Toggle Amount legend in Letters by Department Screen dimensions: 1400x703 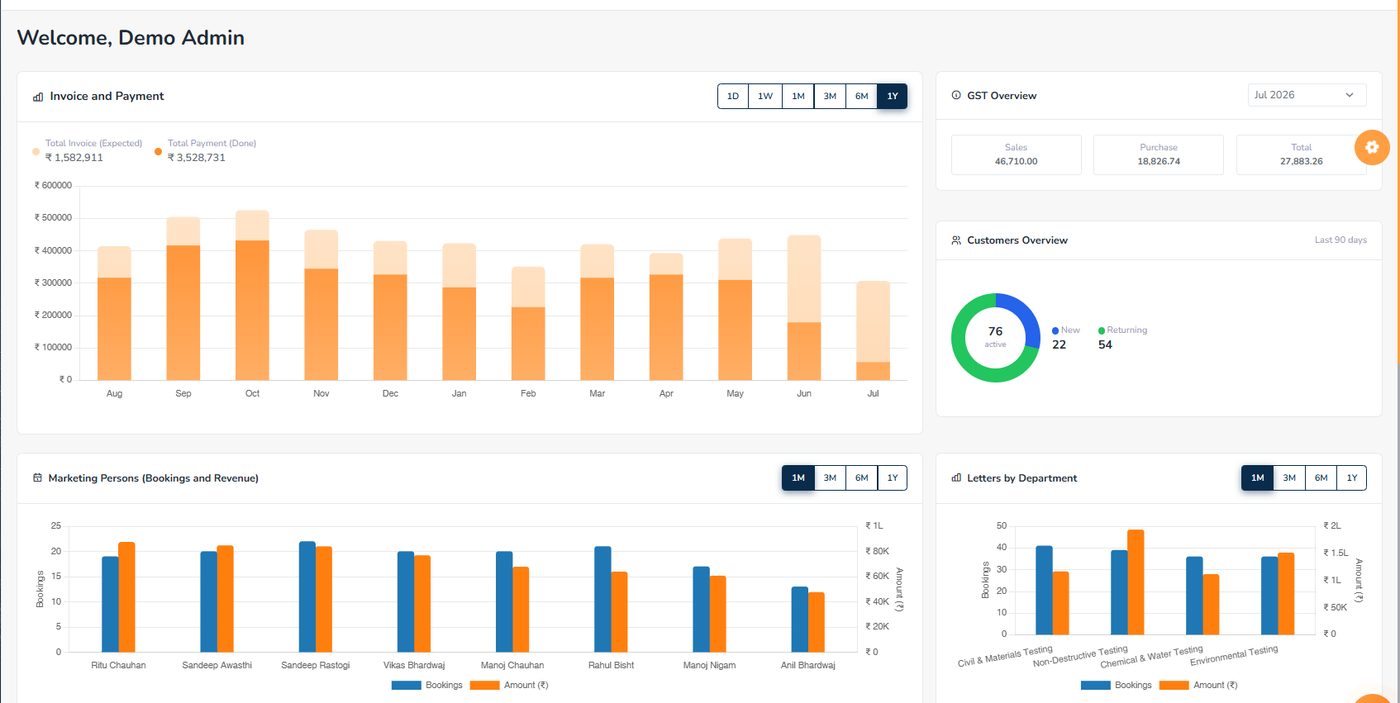[x=1198, y=685]
